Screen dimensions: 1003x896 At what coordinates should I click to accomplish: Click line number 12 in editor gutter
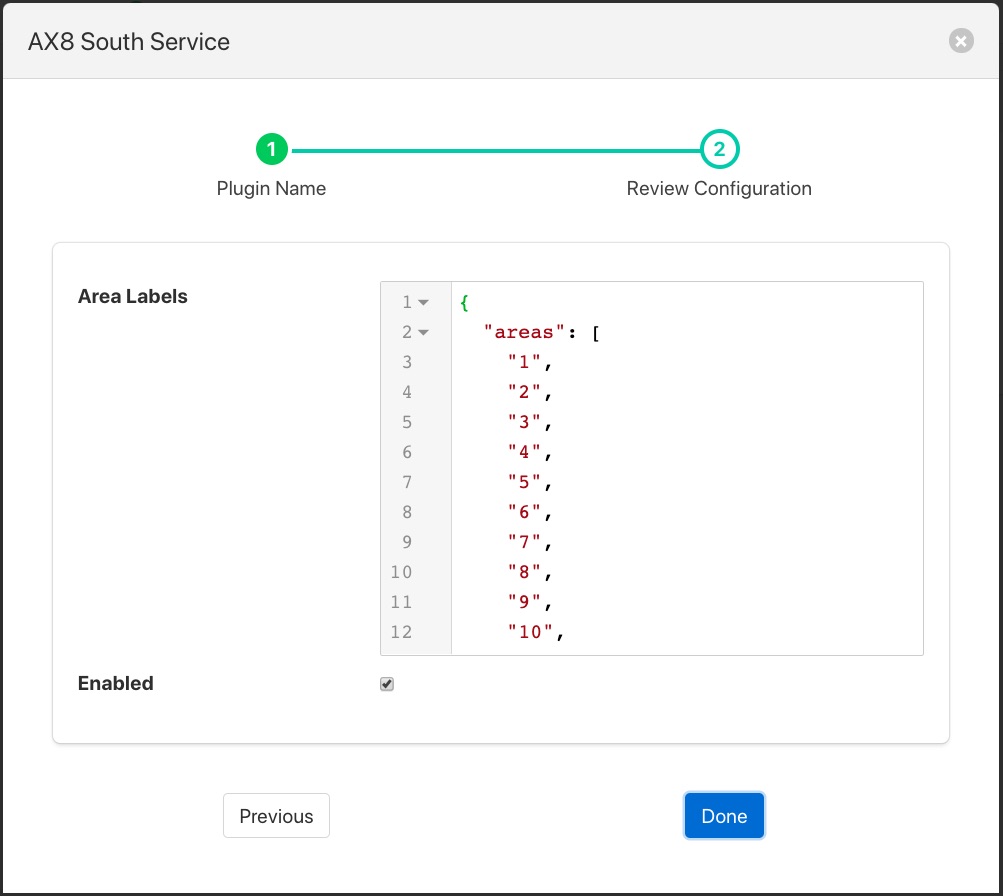click(x=402, y=632)
